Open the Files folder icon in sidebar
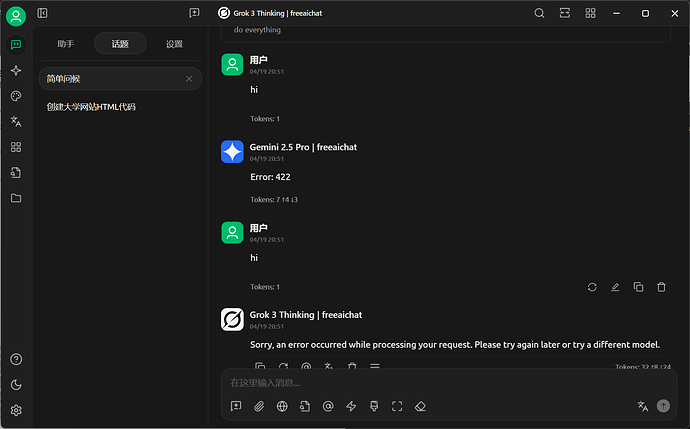Image resolution: width=690 pixels, height=429 pixels. point(16,198)
